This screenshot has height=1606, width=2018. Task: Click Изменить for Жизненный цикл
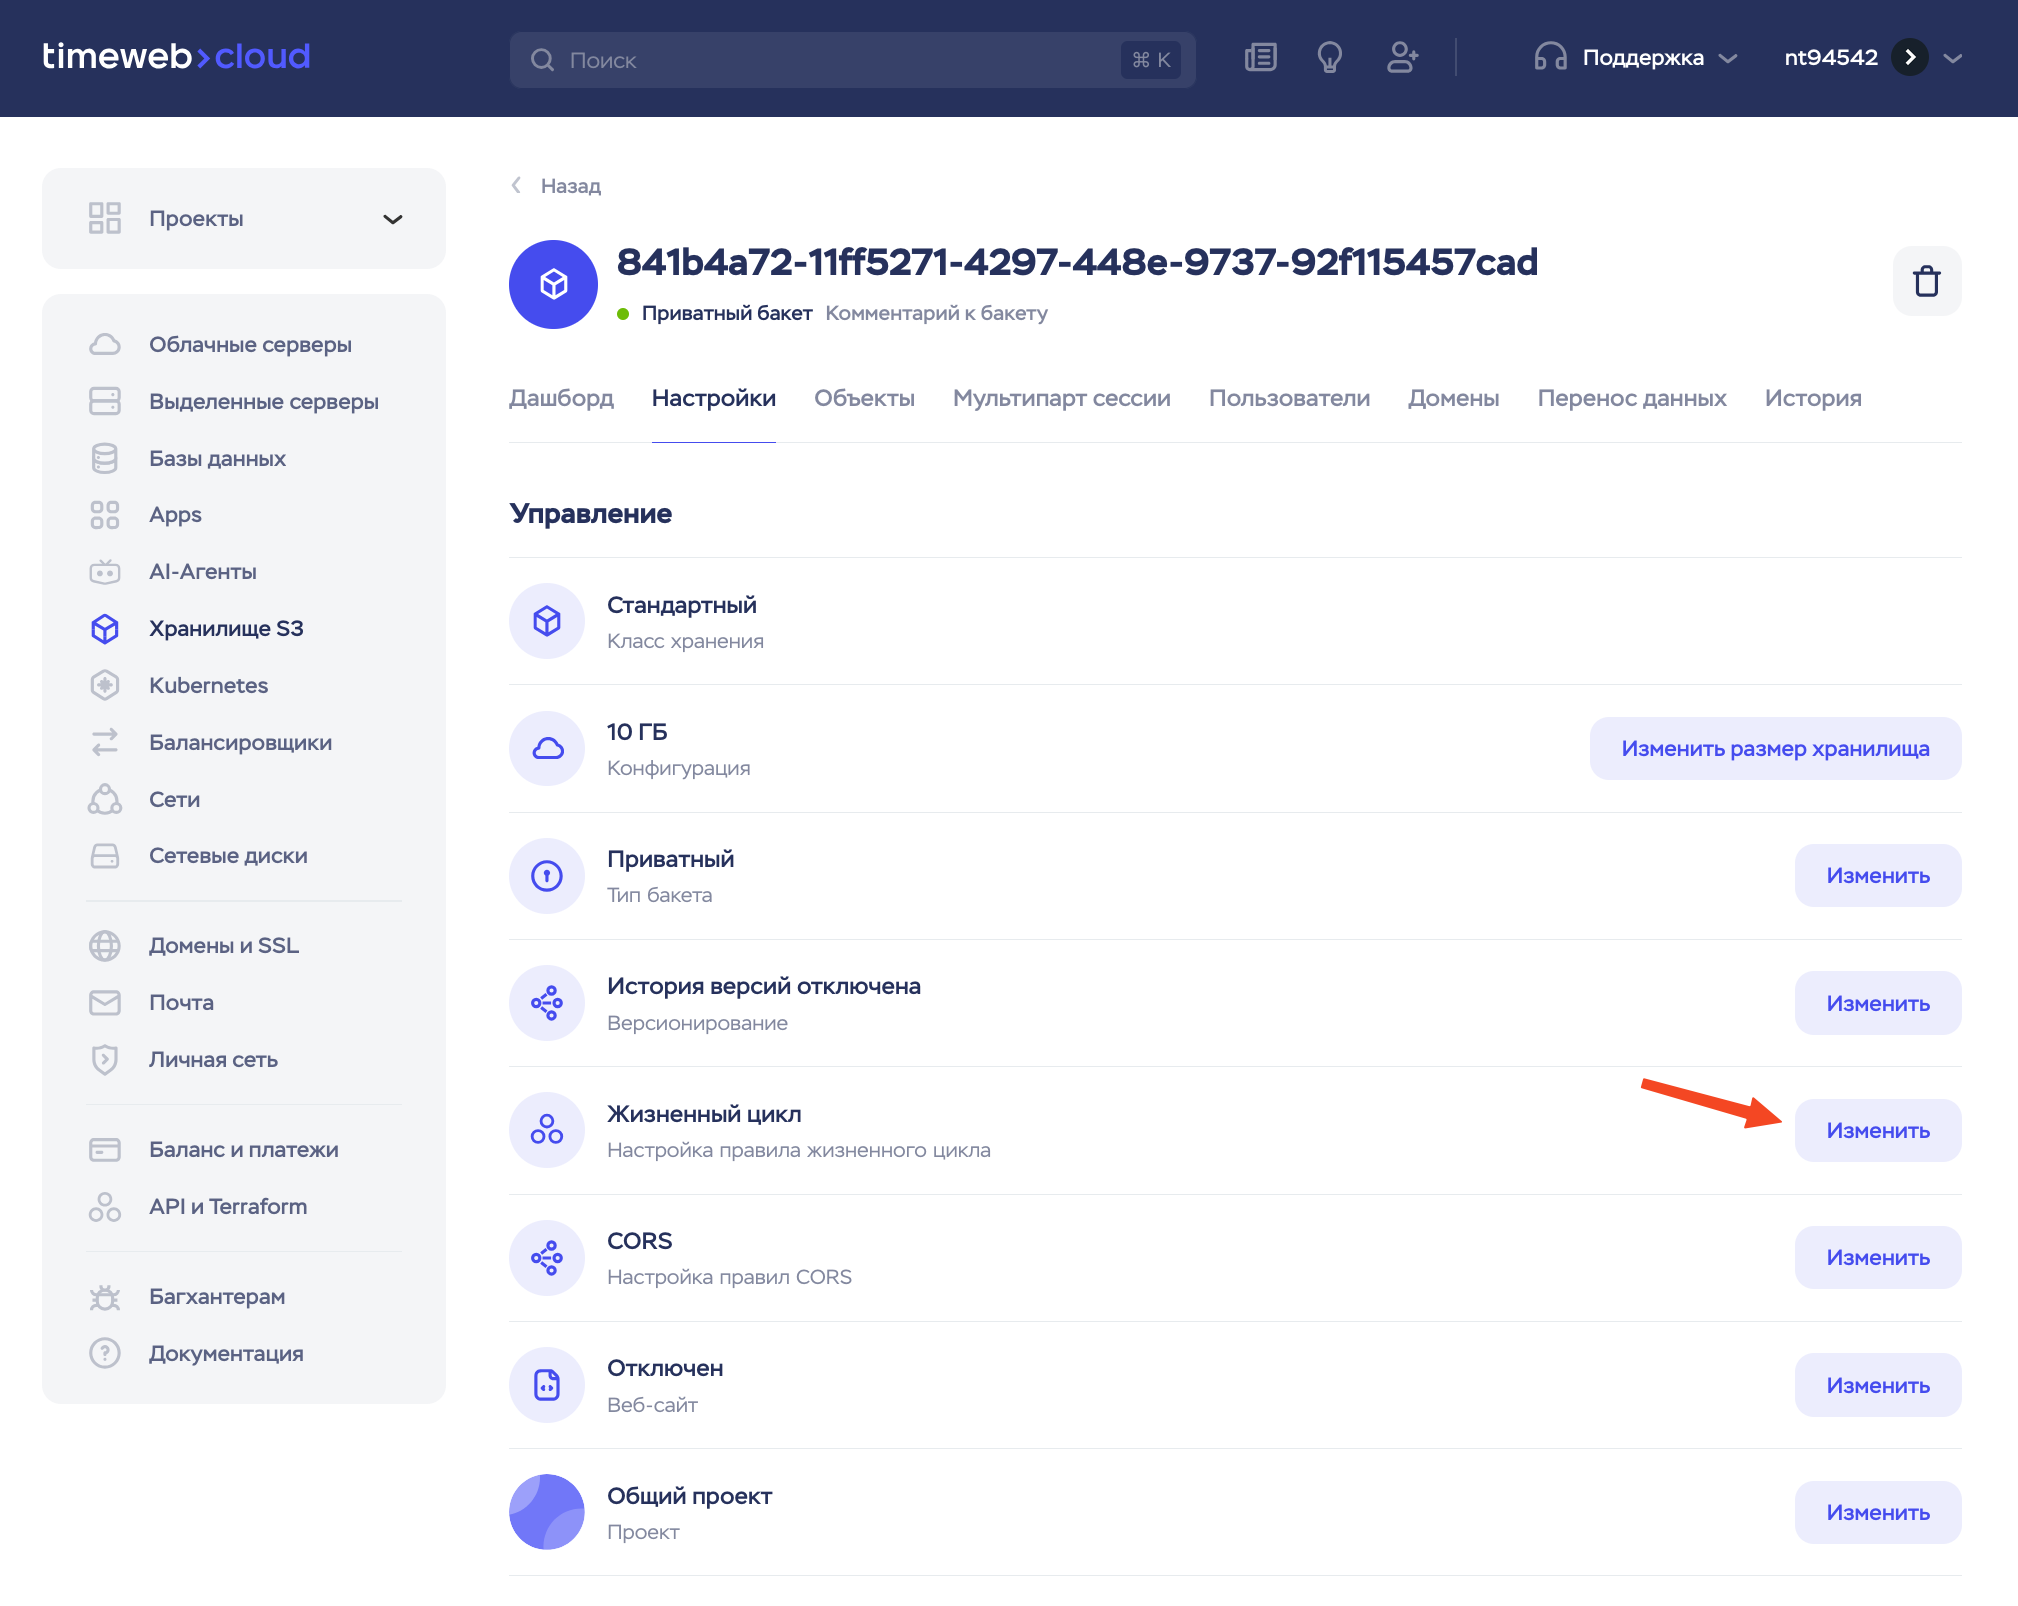point(1877,1130)
